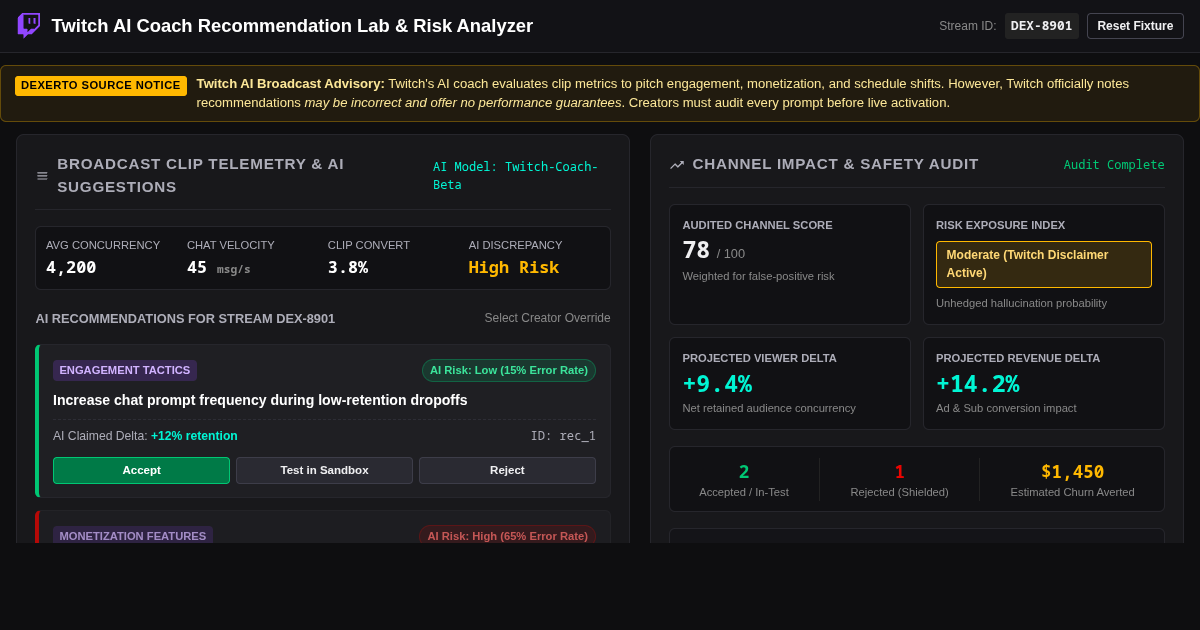Click the Projected Viewer Delta +9.4% value
The image size is (1200, 630).
point(717,384)
